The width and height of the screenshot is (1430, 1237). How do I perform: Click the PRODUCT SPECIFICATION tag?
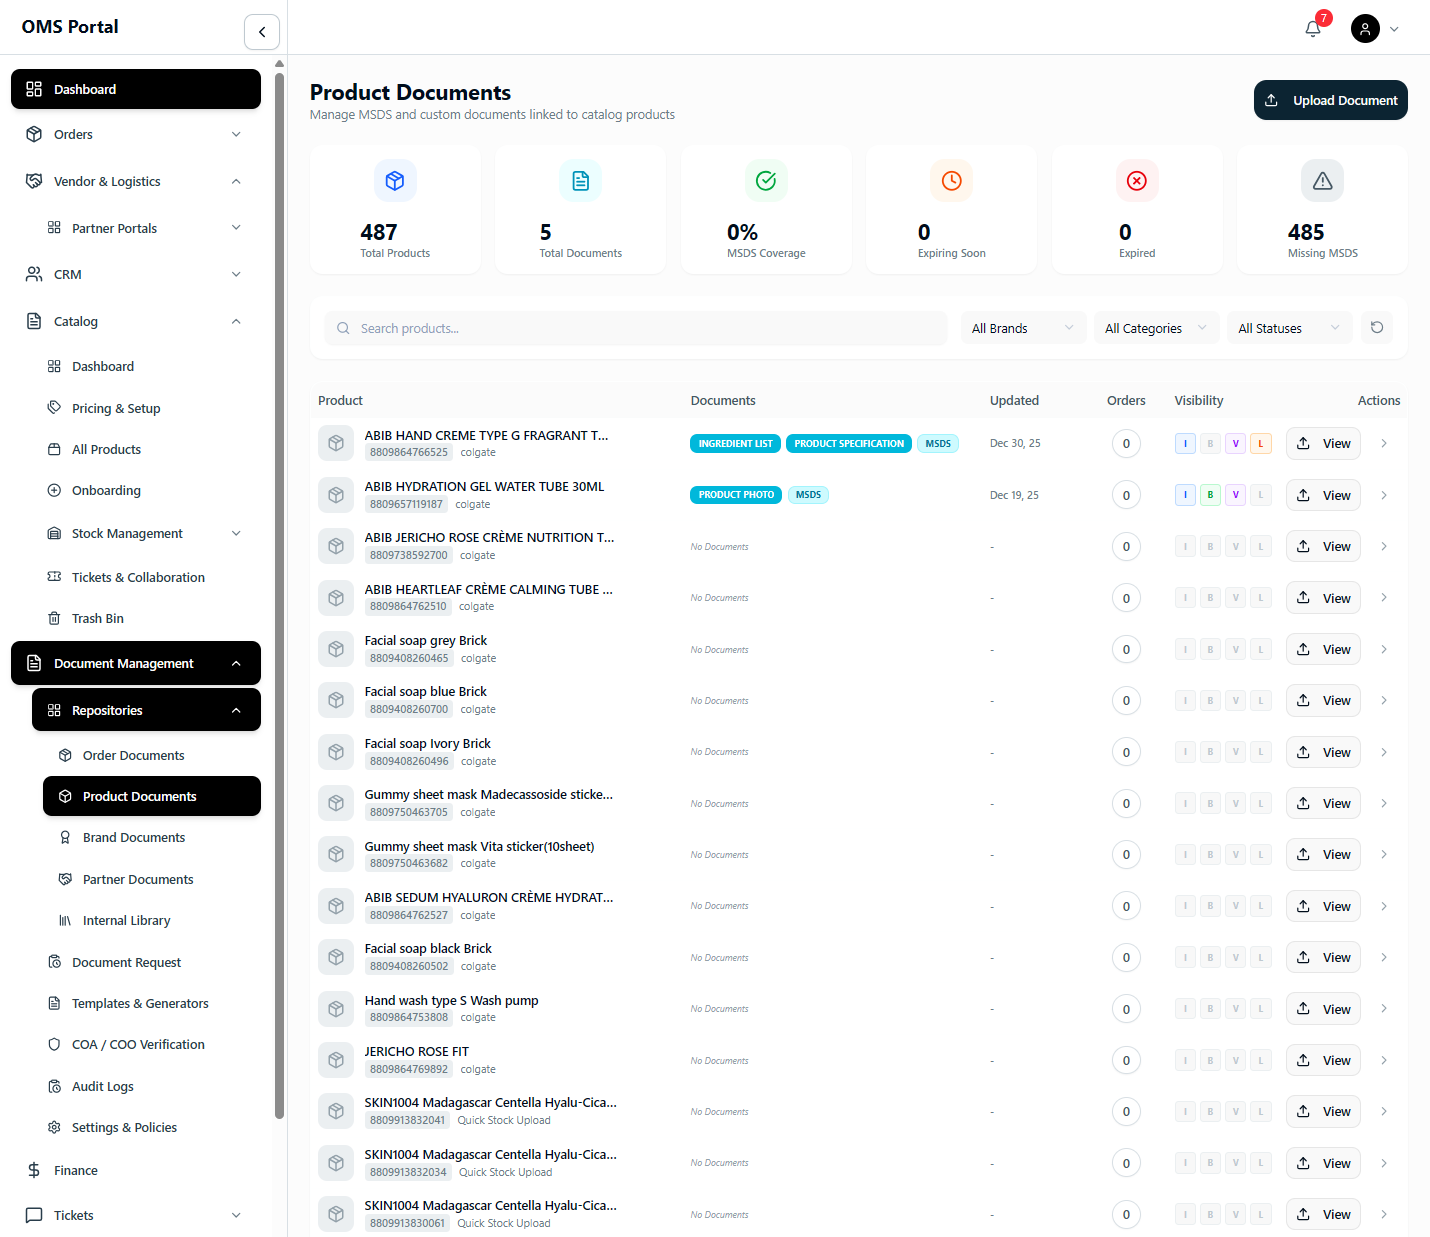[849, 443]
